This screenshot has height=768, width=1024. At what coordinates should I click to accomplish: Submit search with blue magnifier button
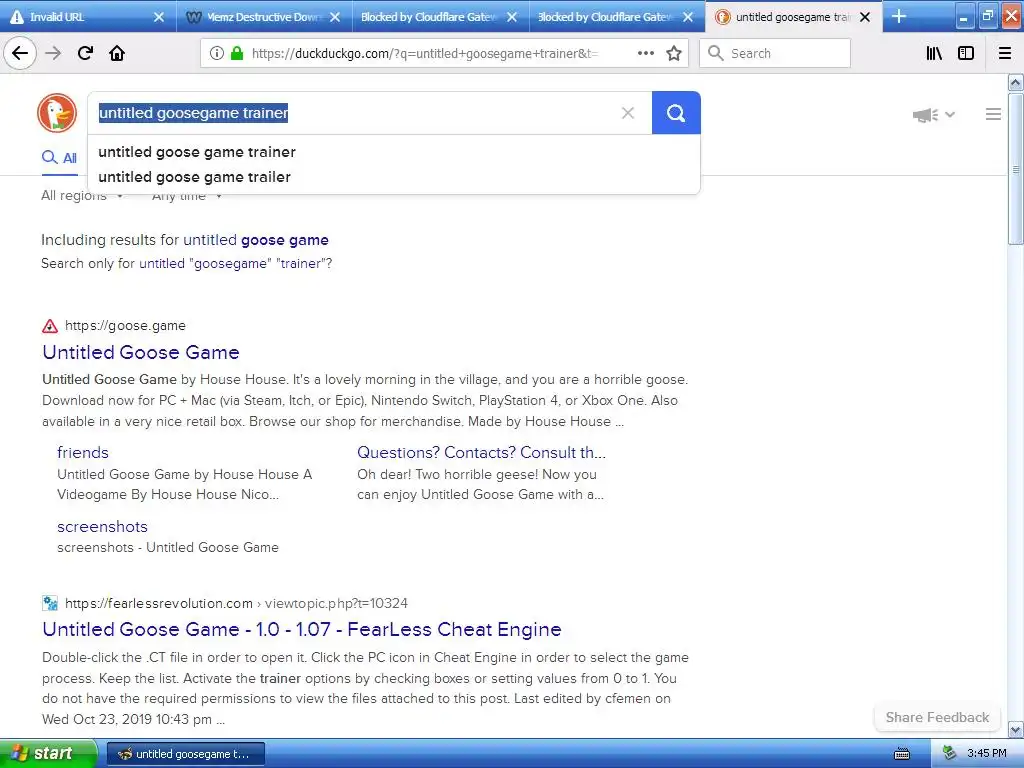point(676,113)
